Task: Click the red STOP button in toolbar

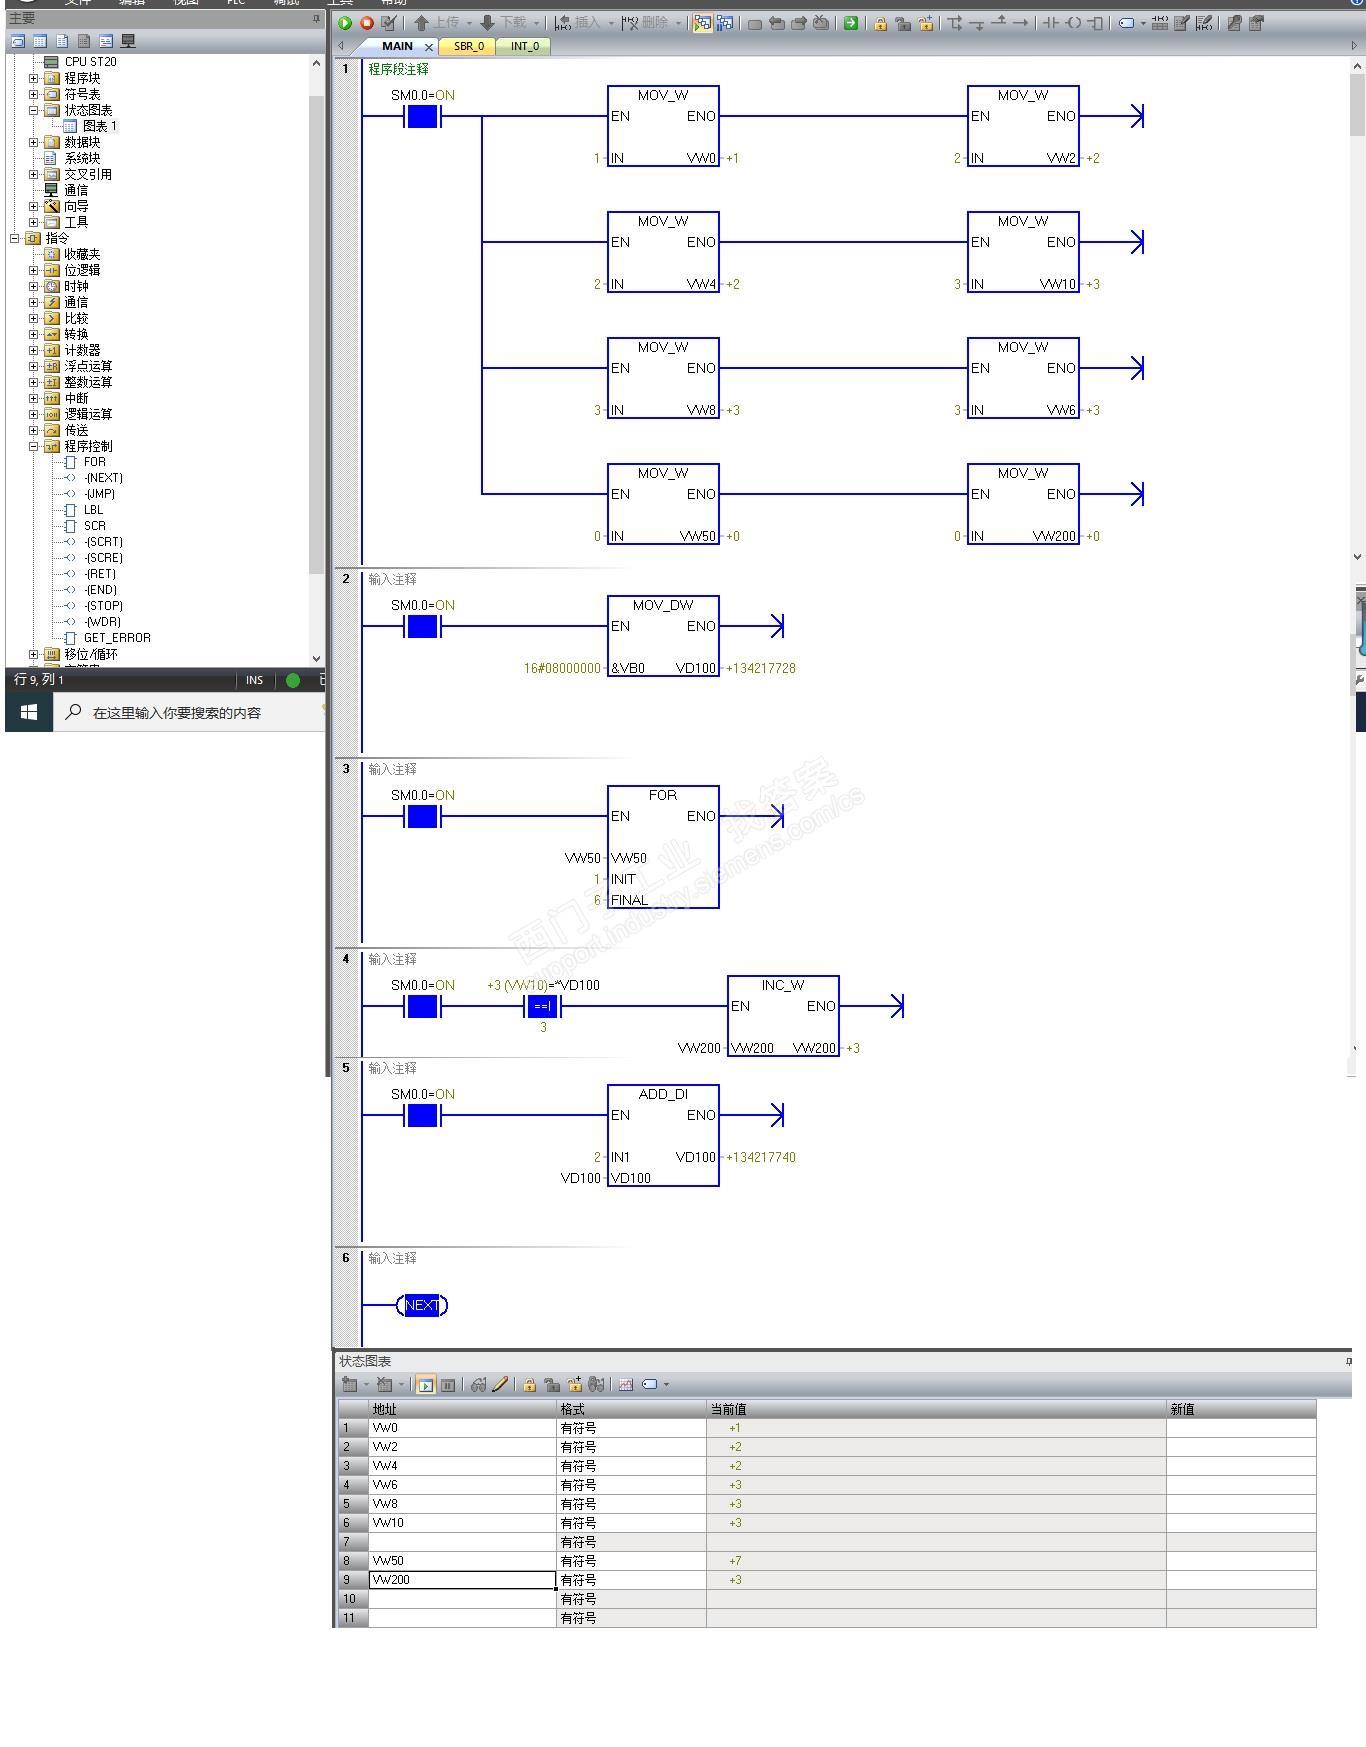Action: (367, 23)
